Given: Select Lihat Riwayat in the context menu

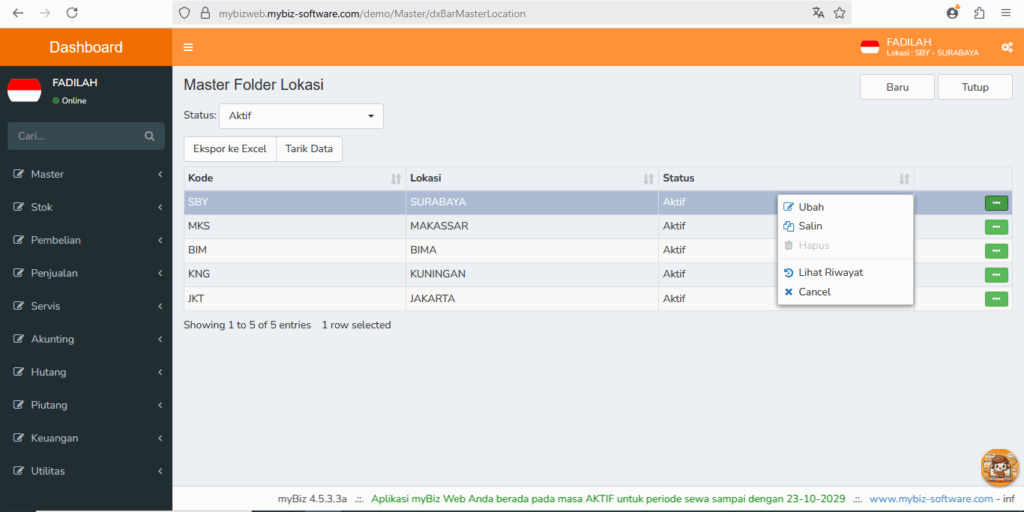Looking at the screenshot, I should pos(845,272).
